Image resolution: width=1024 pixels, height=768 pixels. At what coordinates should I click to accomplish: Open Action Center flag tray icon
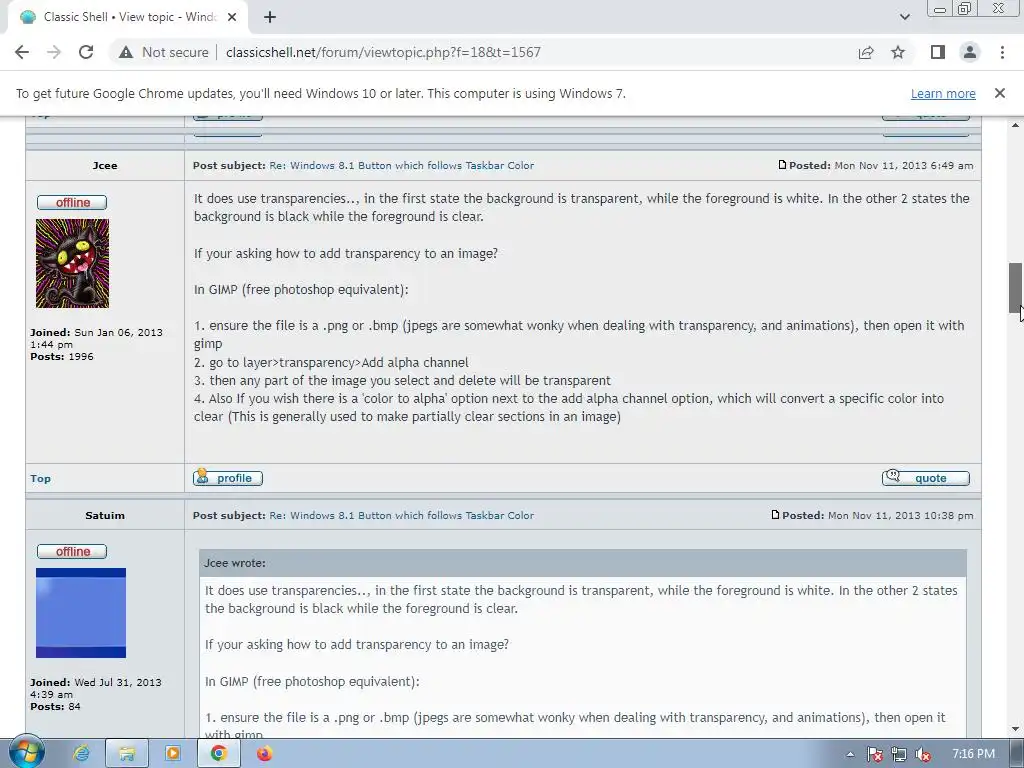tap(874, 754)
